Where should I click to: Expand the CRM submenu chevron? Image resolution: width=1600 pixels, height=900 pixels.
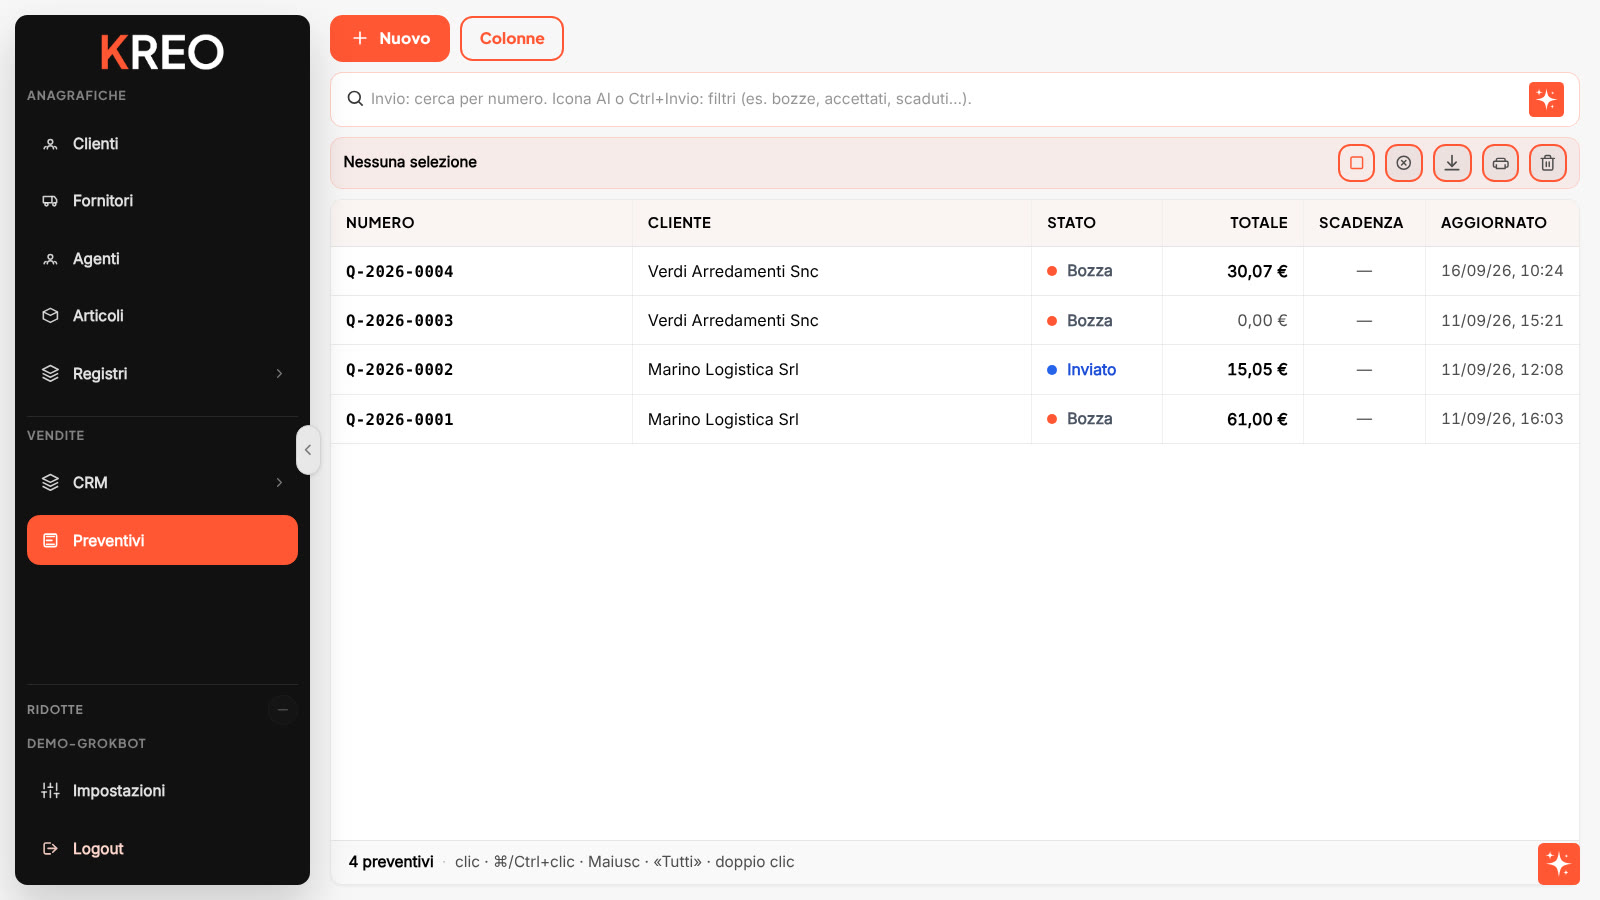(279, 483)
